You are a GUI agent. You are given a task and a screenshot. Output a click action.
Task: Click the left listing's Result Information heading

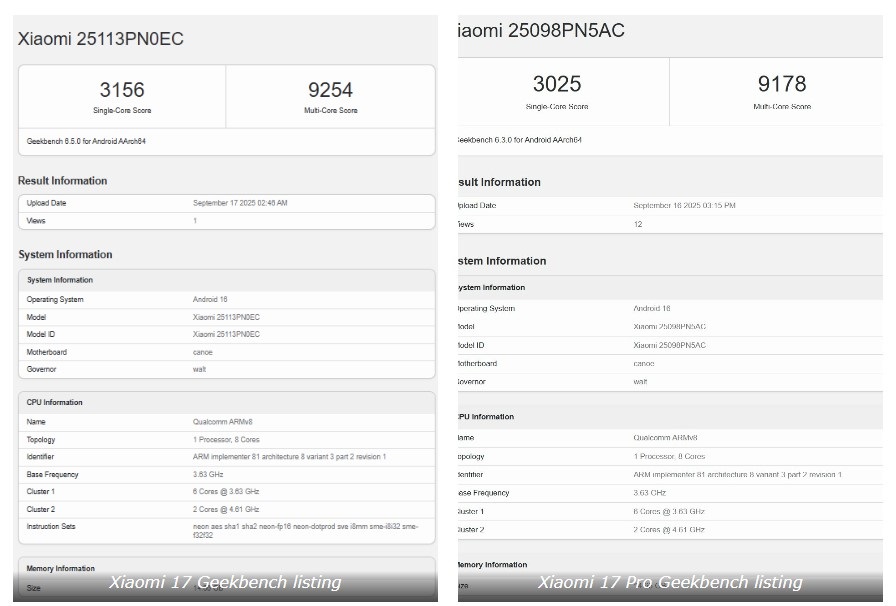pos(63,181)
